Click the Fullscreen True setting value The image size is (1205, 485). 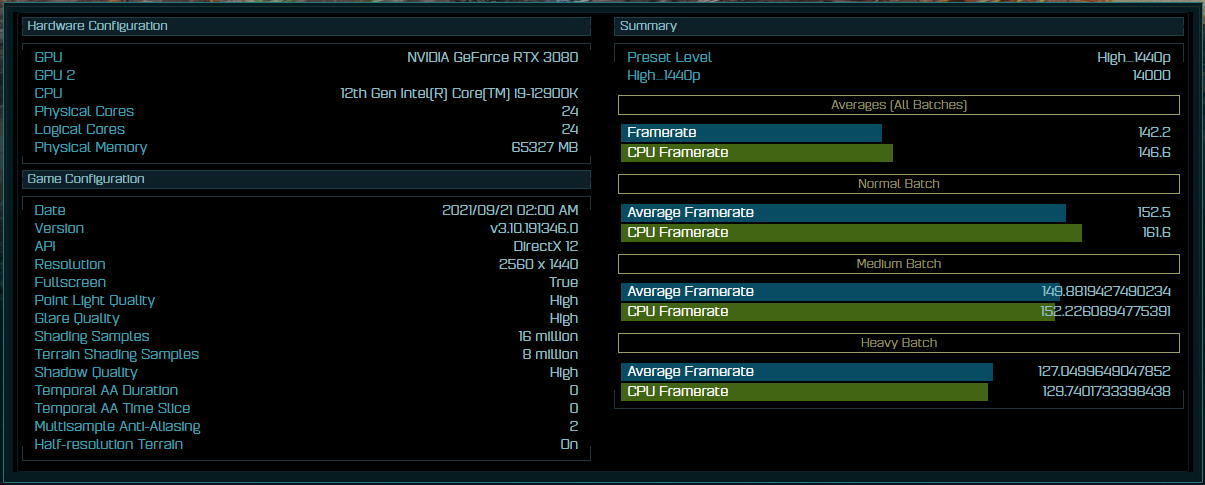[563, 283]
